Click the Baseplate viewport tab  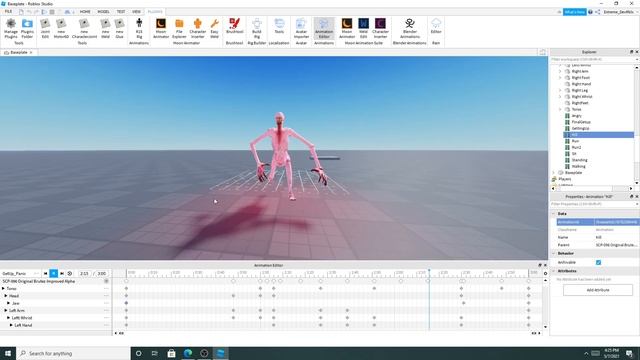coord(18,53)
